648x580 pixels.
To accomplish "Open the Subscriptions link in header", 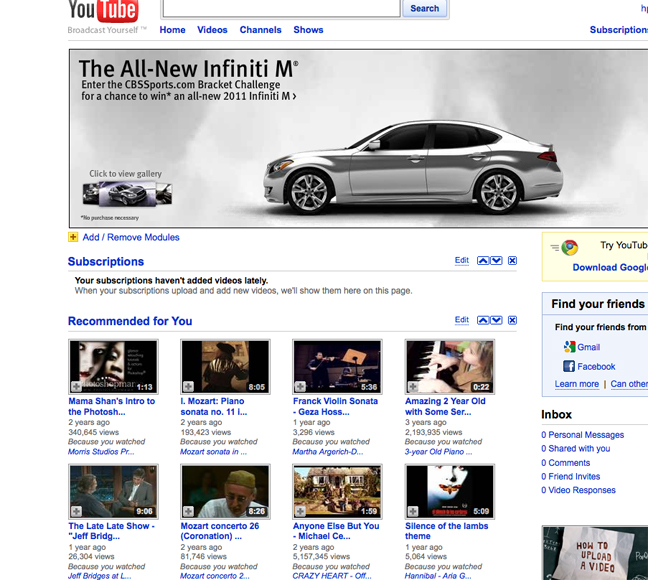I will point(619,30).
